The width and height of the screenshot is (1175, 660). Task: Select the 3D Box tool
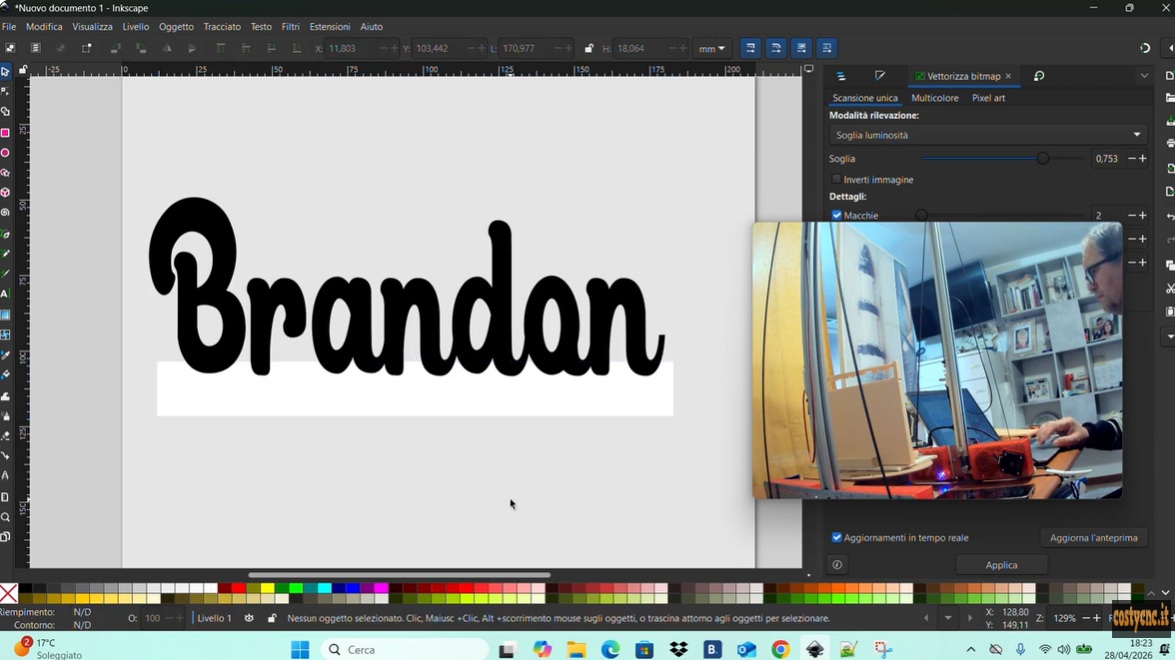(x=5, y=193)
